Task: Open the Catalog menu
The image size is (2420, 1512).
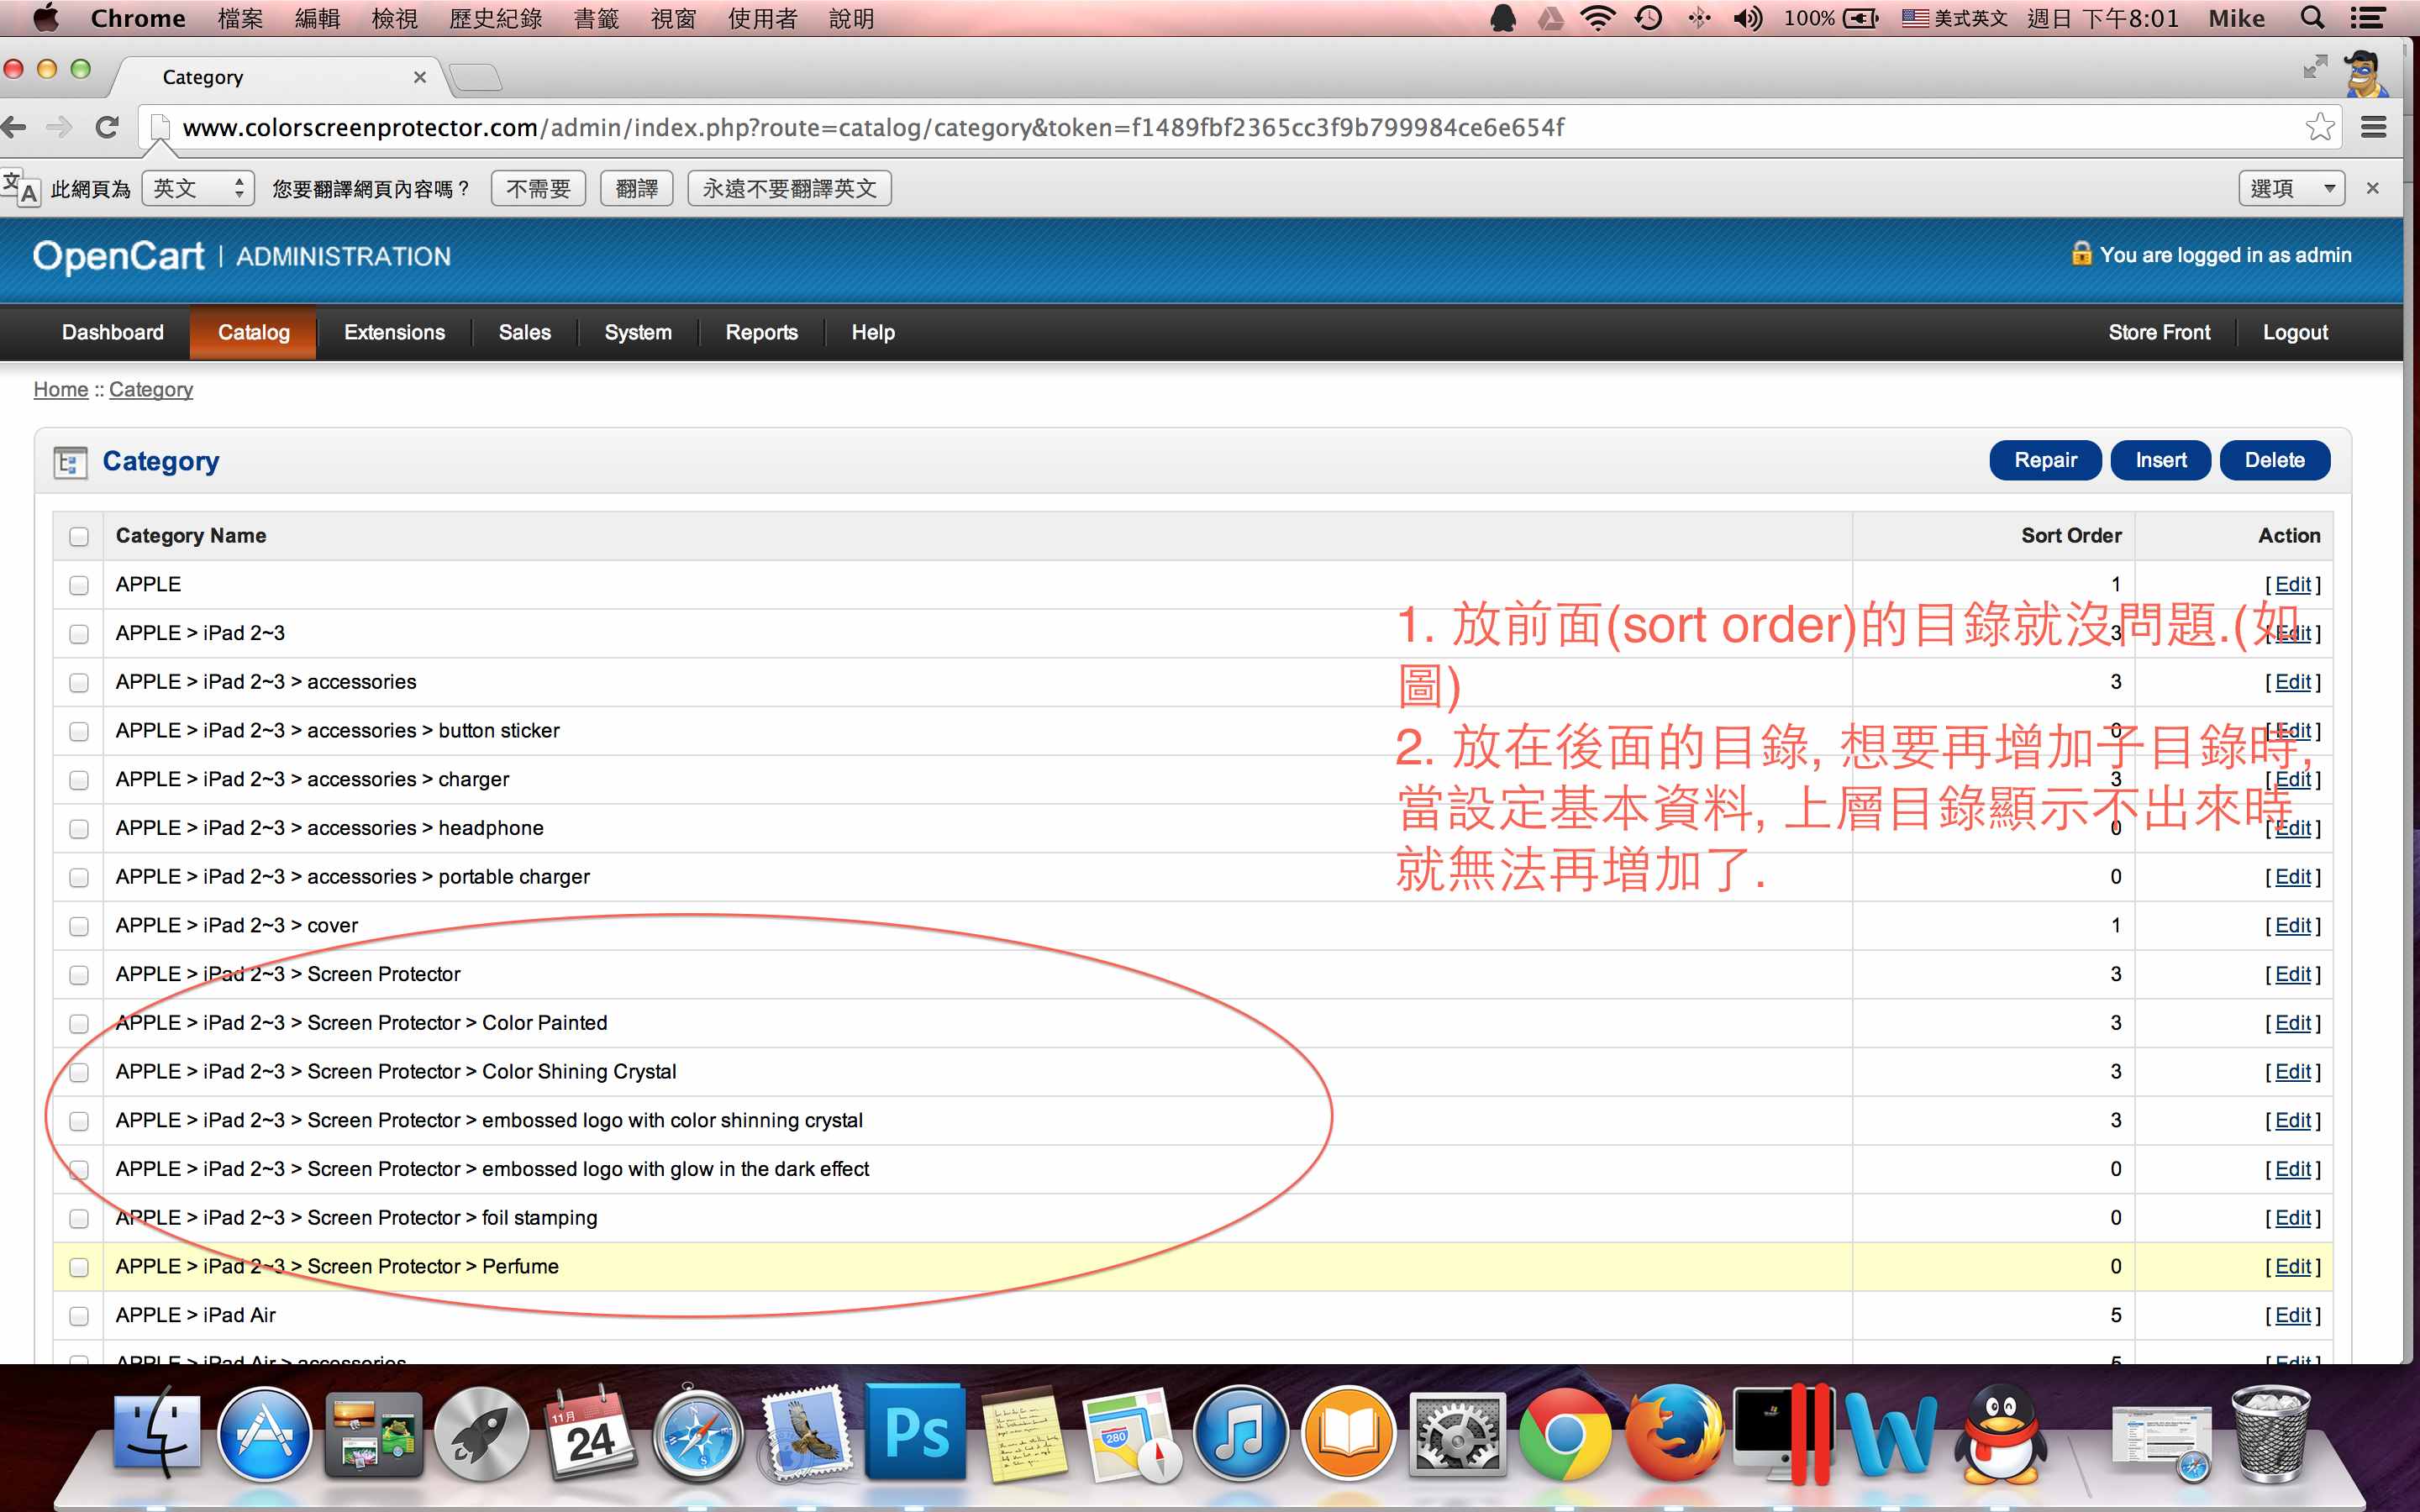Action: tap(253, 332)
